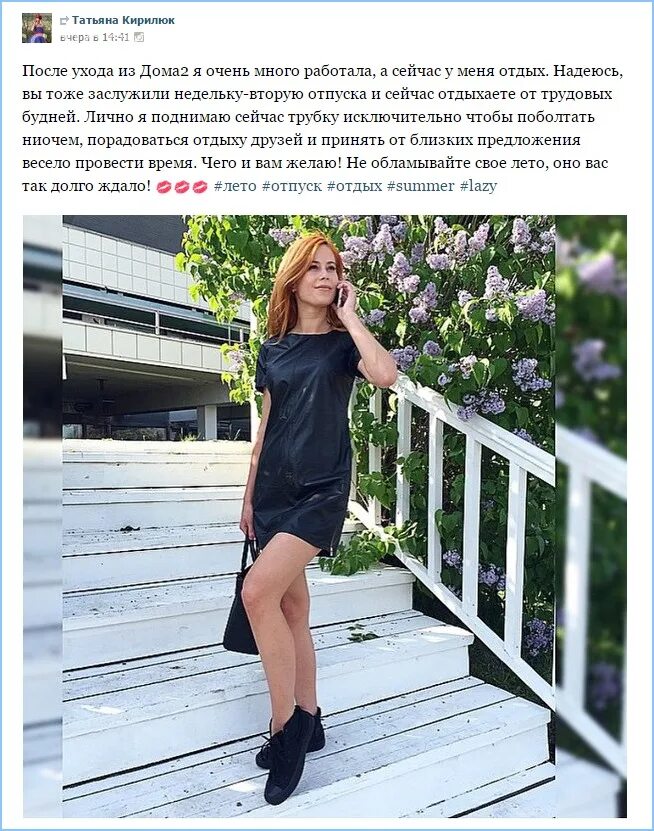Image resolution: width=654 pixels, height=831 pixels.
Task: Click the black sneakers in the photo
Action: tap(290, 747)
